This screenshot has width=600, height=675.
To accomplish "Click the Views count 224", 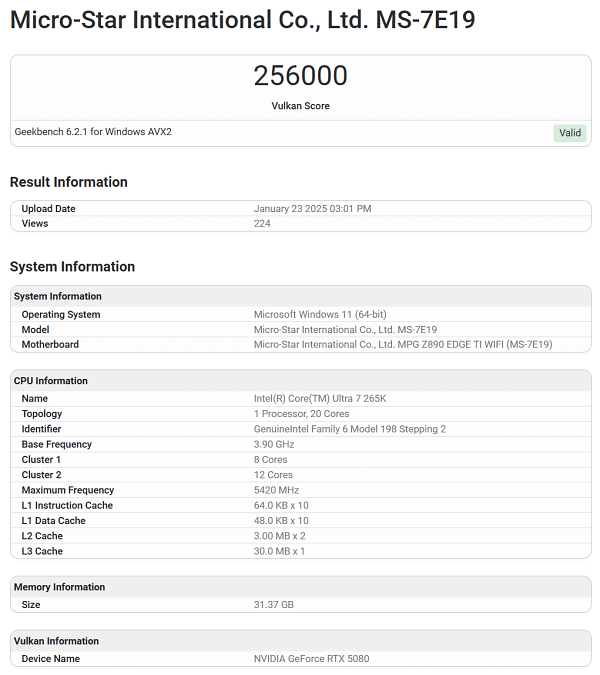I will pos(262,224).
